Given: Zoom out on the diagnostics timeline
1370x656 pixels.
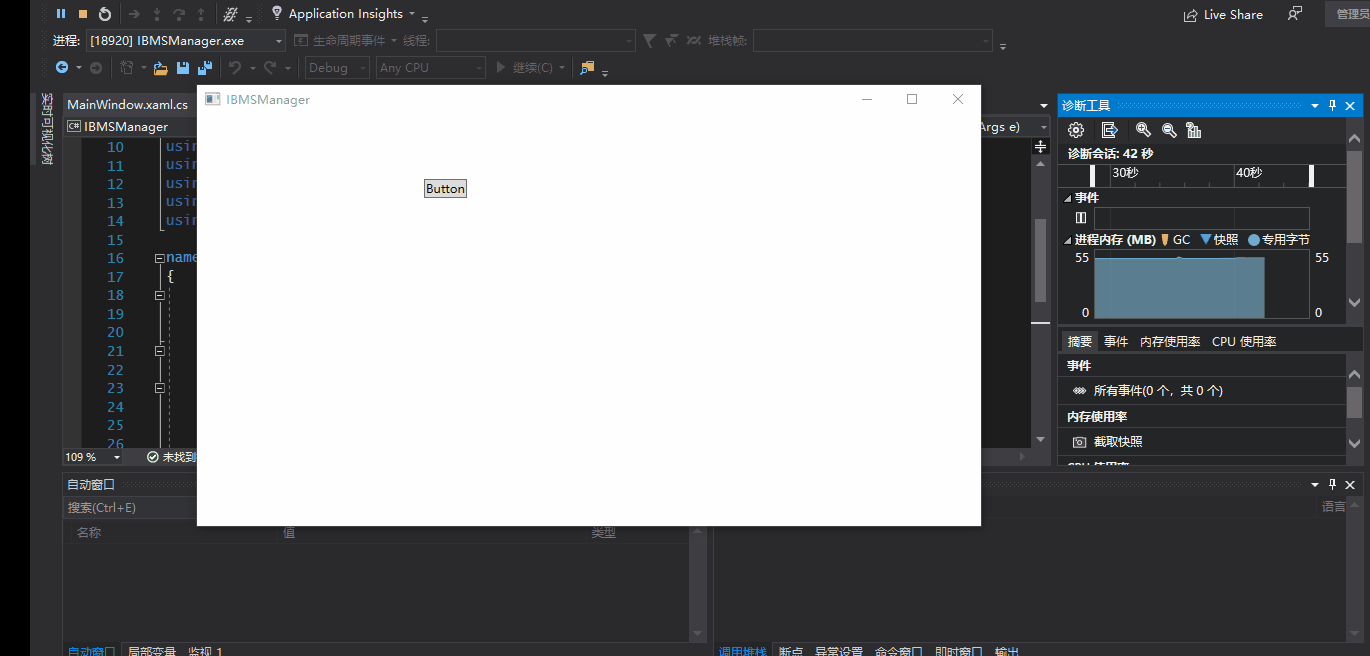Looking at the screenshot, I should click(1168, 130).
